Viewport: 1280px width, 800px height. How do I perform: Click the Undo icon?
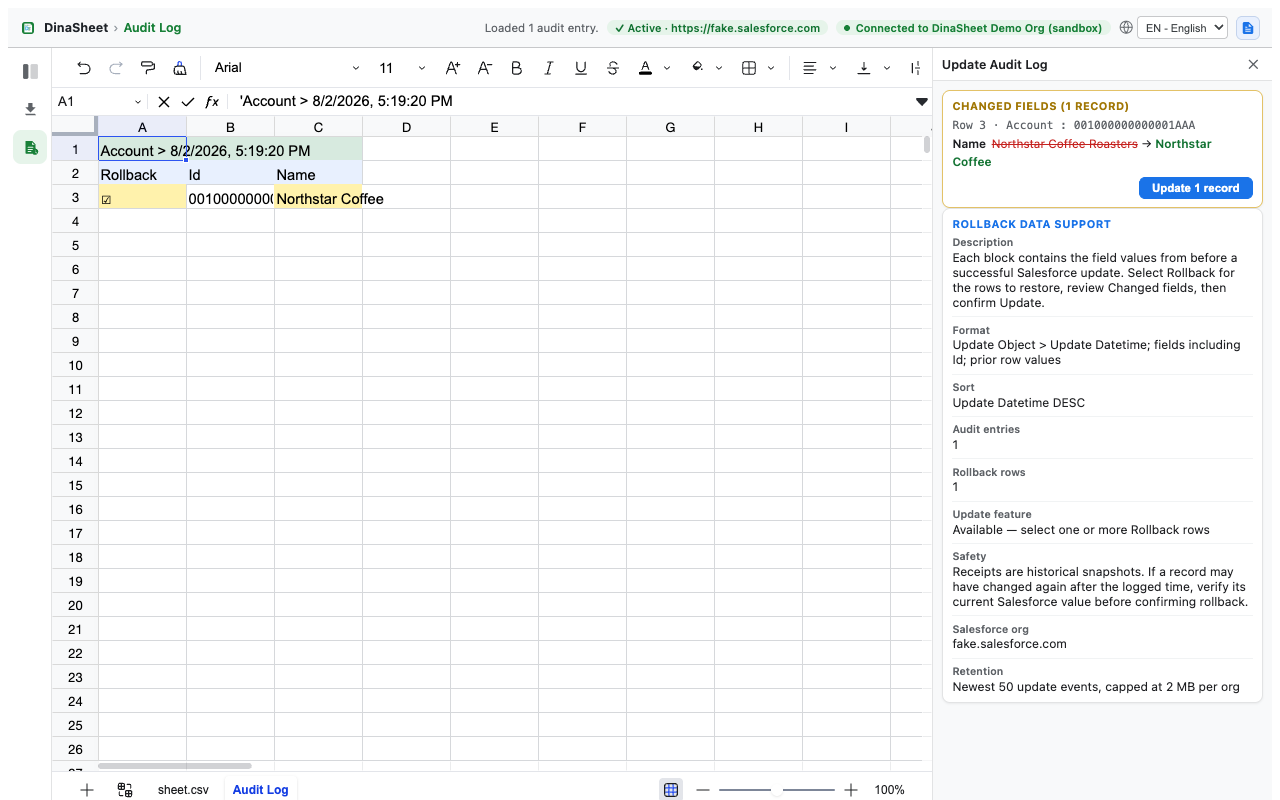(84, 68)
